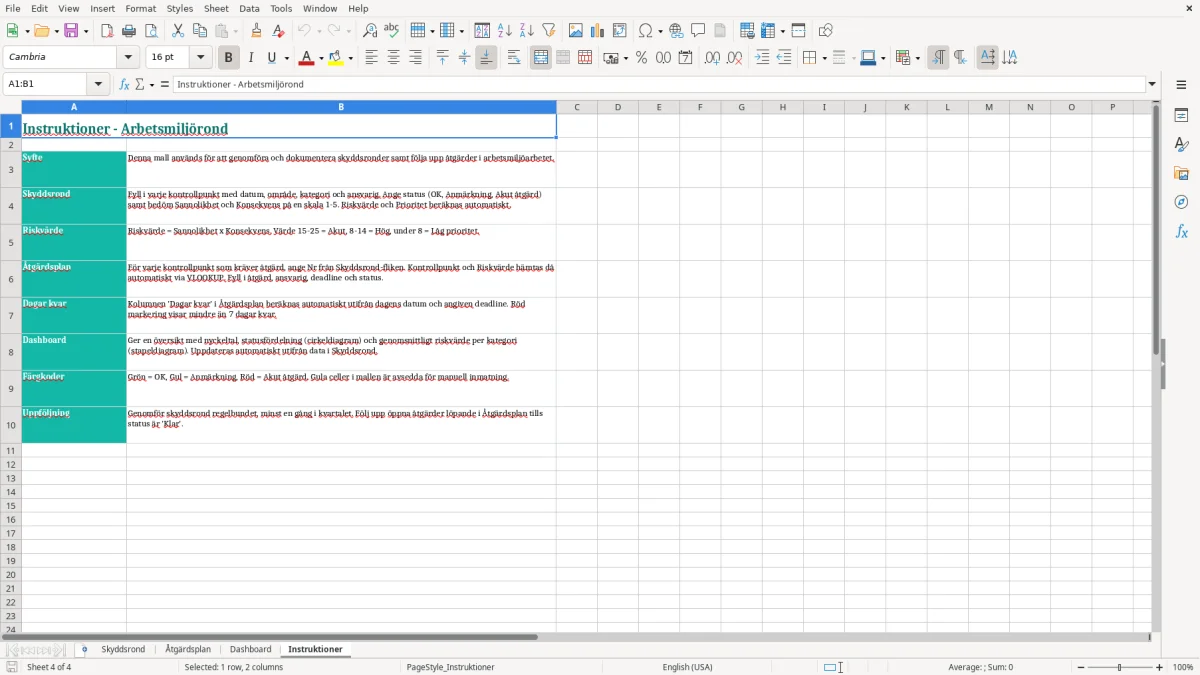1200x675 pixels.
Task: Switch to the Dashboard sheet tab
Action: click(x=250, y=650)
